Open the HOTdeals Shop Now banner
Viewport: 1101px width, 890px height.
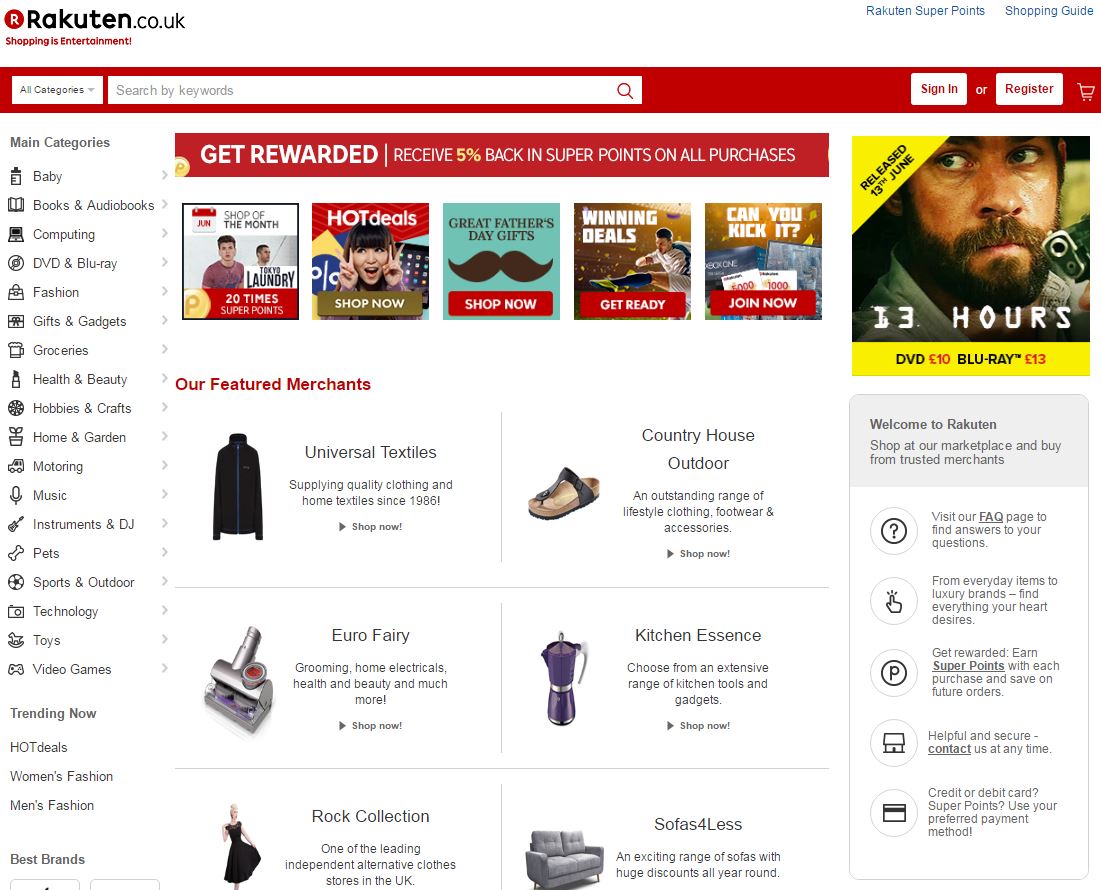pyautogui.click(x=370, y=261)
